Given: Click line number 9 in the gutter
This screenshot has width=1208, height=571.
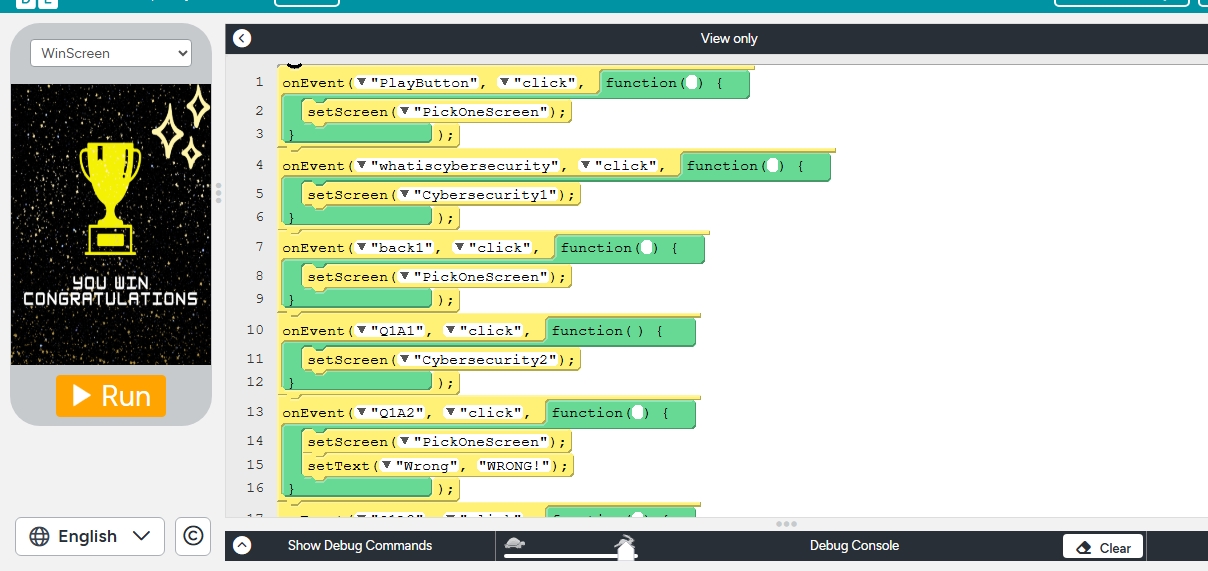Looking at the screenshot, I should click(259, 298).
